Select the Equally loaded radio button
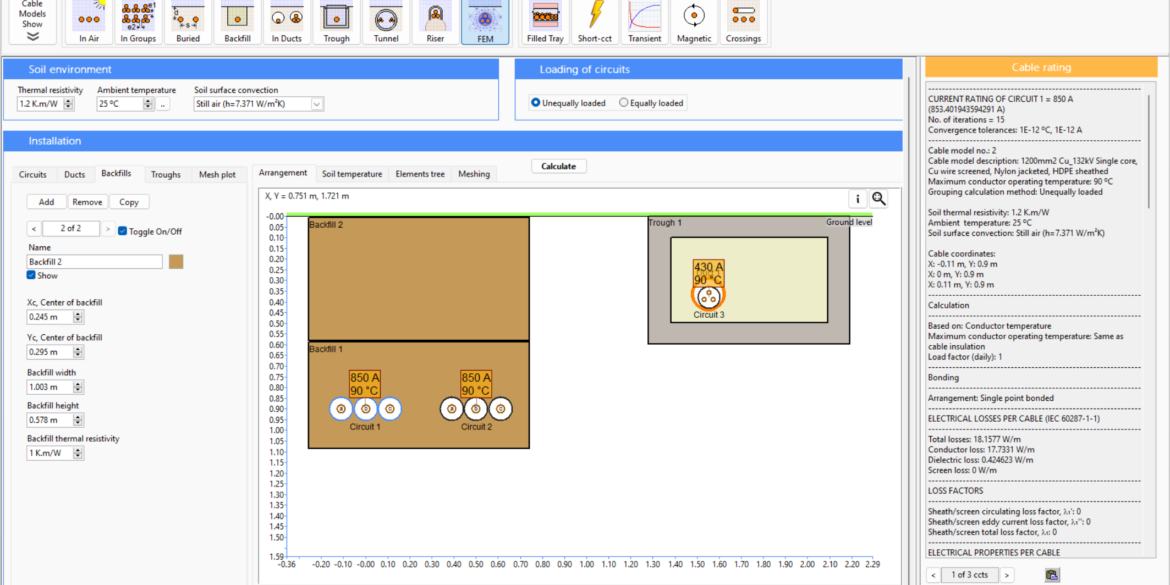Screen dimensions: 1170x585 (x=625, y=103)
